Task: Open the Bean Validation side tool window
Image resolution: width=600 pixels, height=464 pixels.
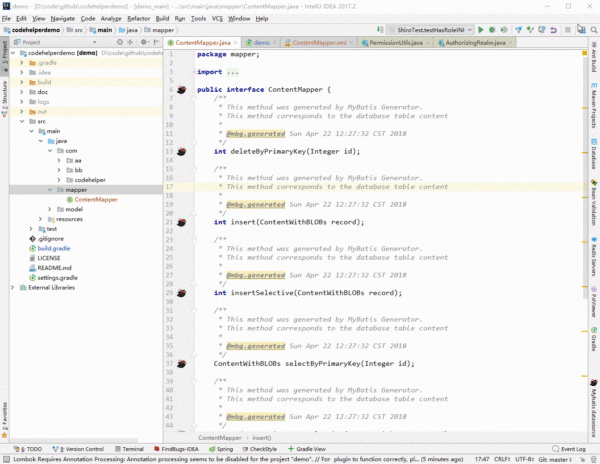Action: click(x=594, y=203)
